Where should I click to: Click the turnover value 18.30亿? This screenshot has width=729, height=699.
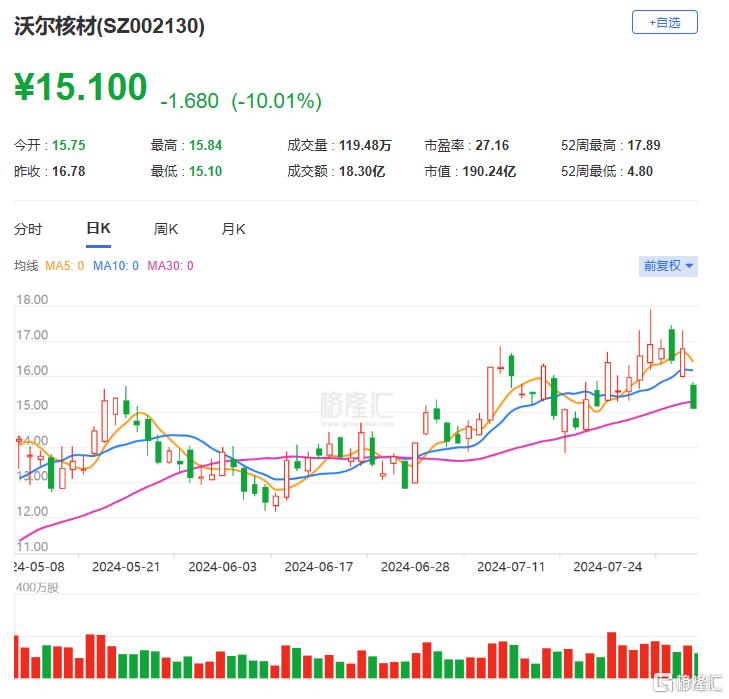[x=362, y=171]
